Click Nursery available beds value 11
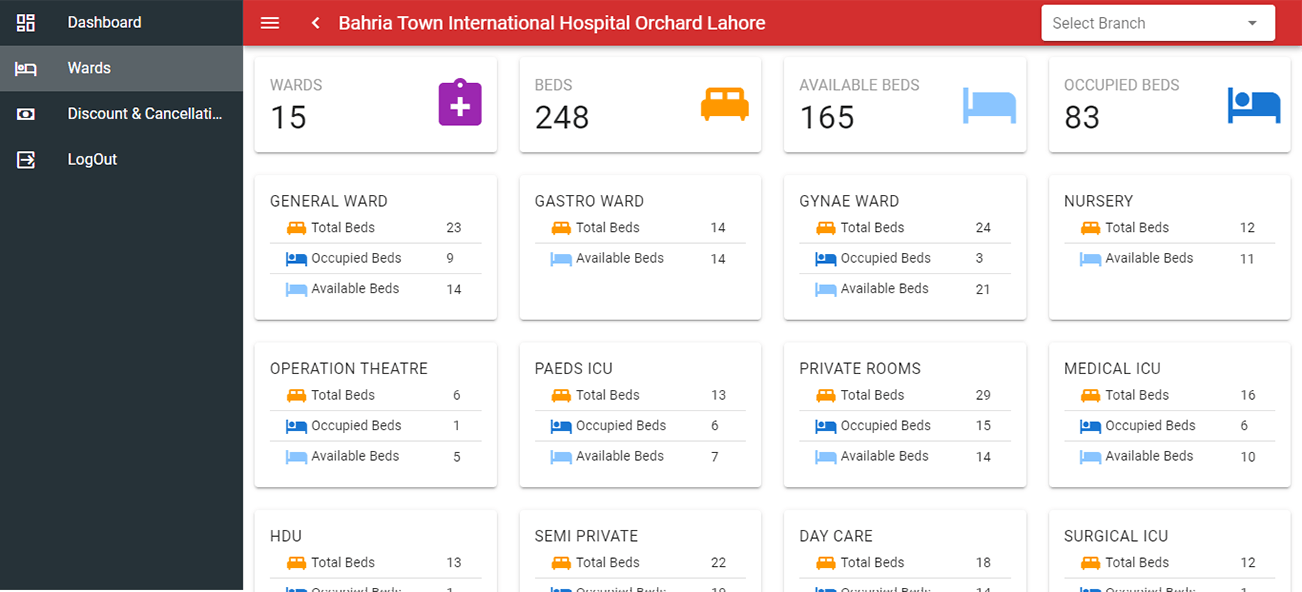Image resolution: width=1302 pixels, height=592 pixels. click(1248, 258)
